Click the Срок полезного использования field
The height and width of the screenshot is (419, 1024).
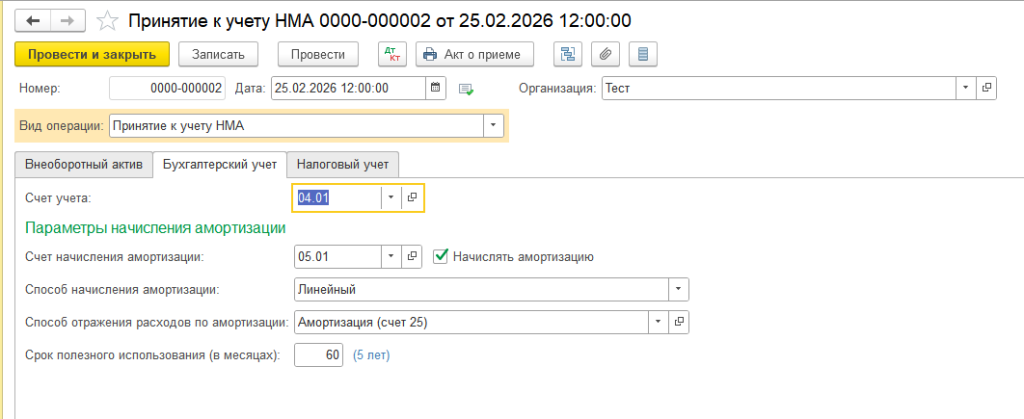point(319,355)
